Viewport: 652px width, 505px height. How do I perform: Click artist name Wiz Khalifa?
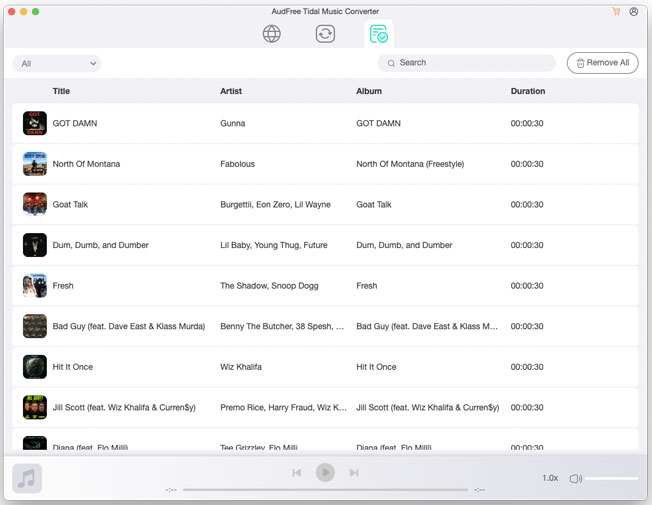point(241,367)
